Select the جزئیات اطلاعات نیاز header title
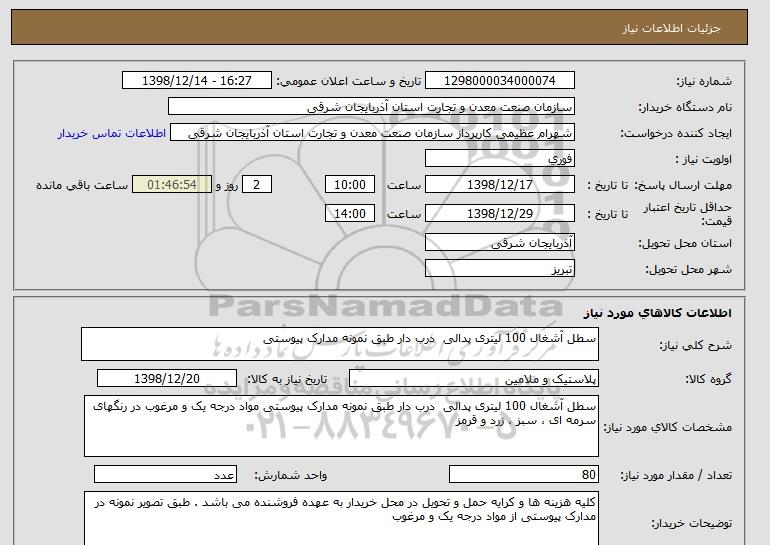The image size is (770, 545). [671, 28]
